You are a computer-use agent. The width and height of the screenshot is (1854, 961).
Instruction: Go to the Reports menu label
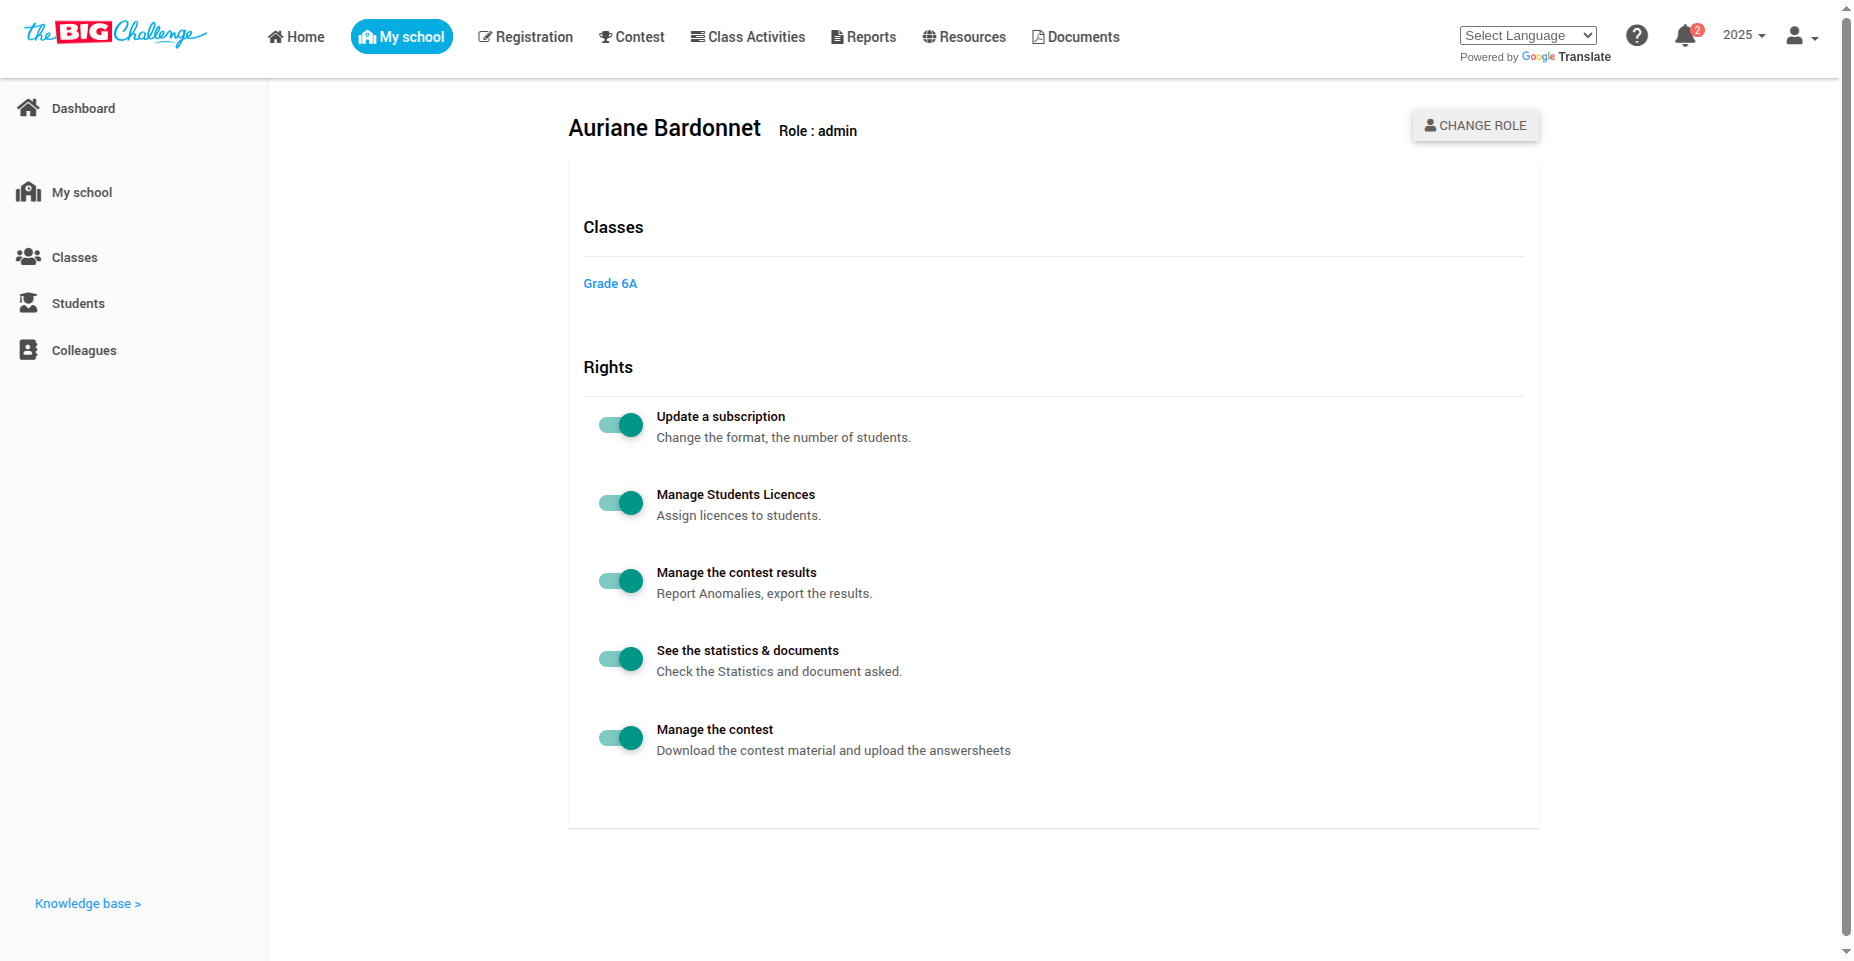pos(871,37)
